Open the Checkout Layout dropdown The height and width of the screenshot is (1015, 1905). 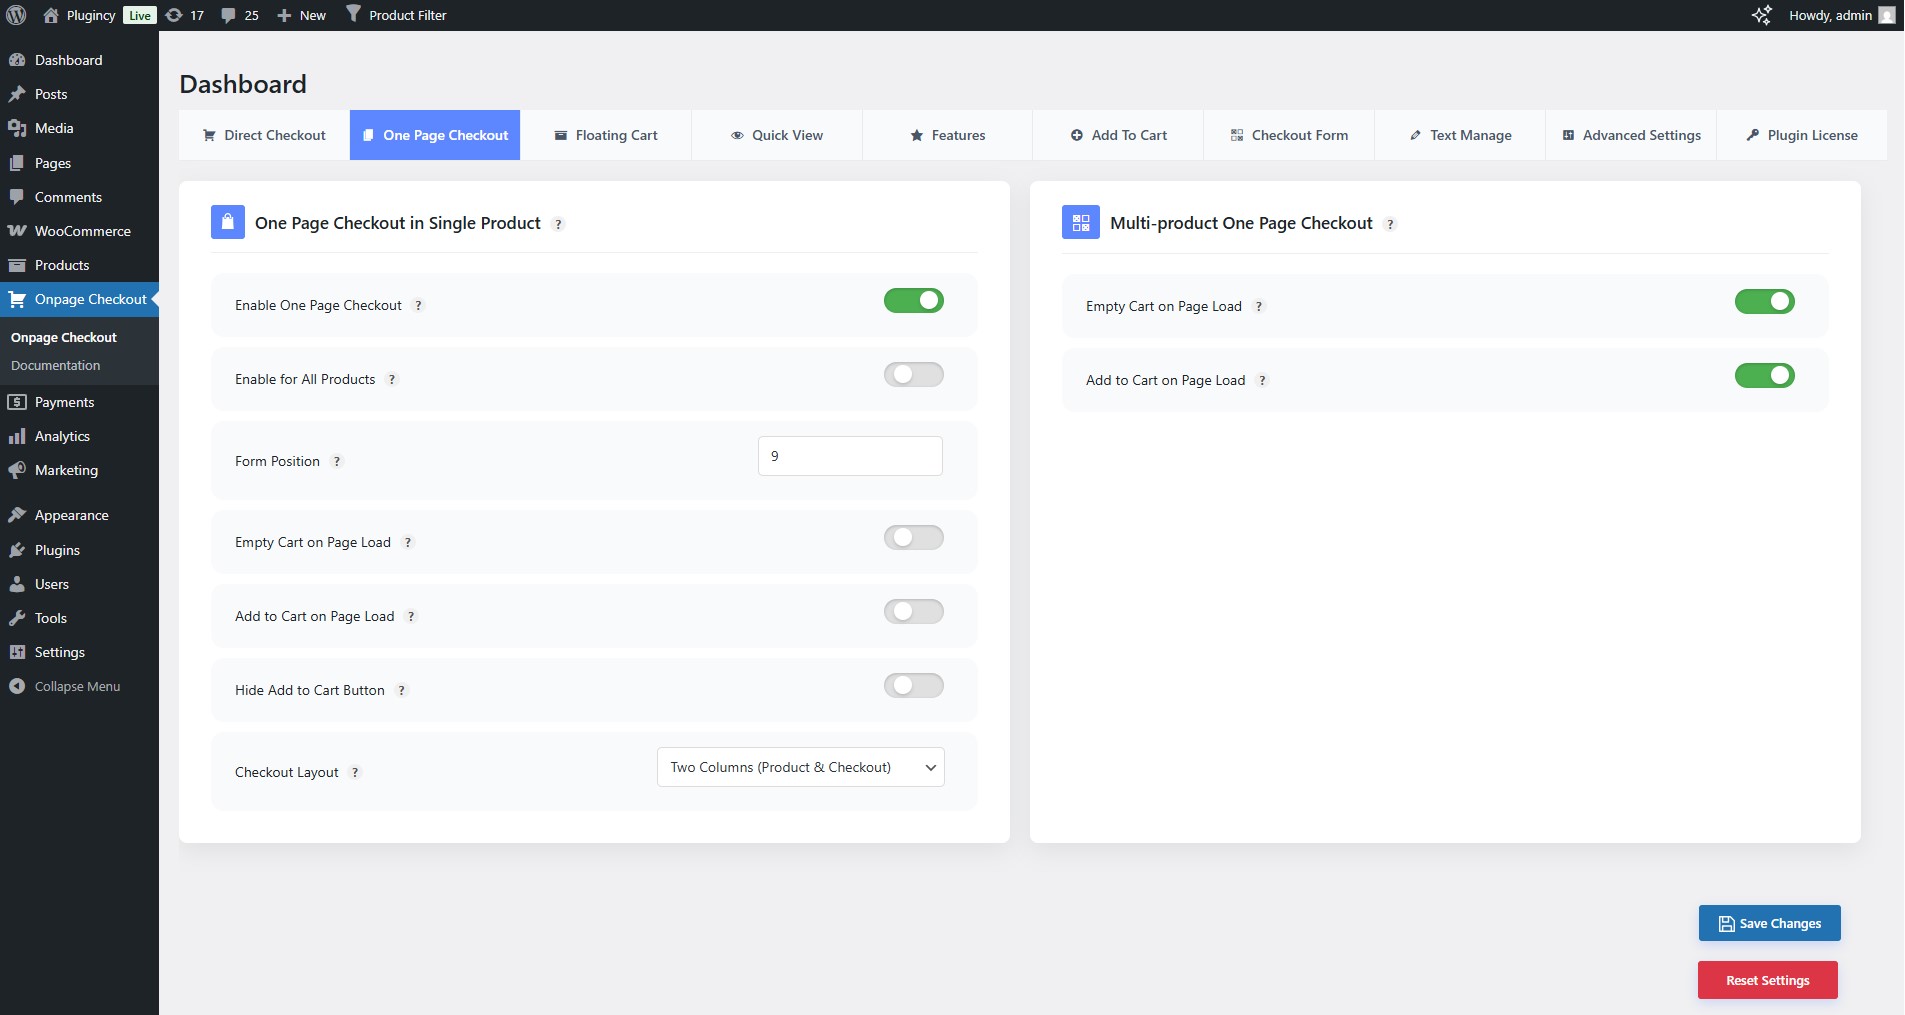pyautogui.click(x=799, y=767)
